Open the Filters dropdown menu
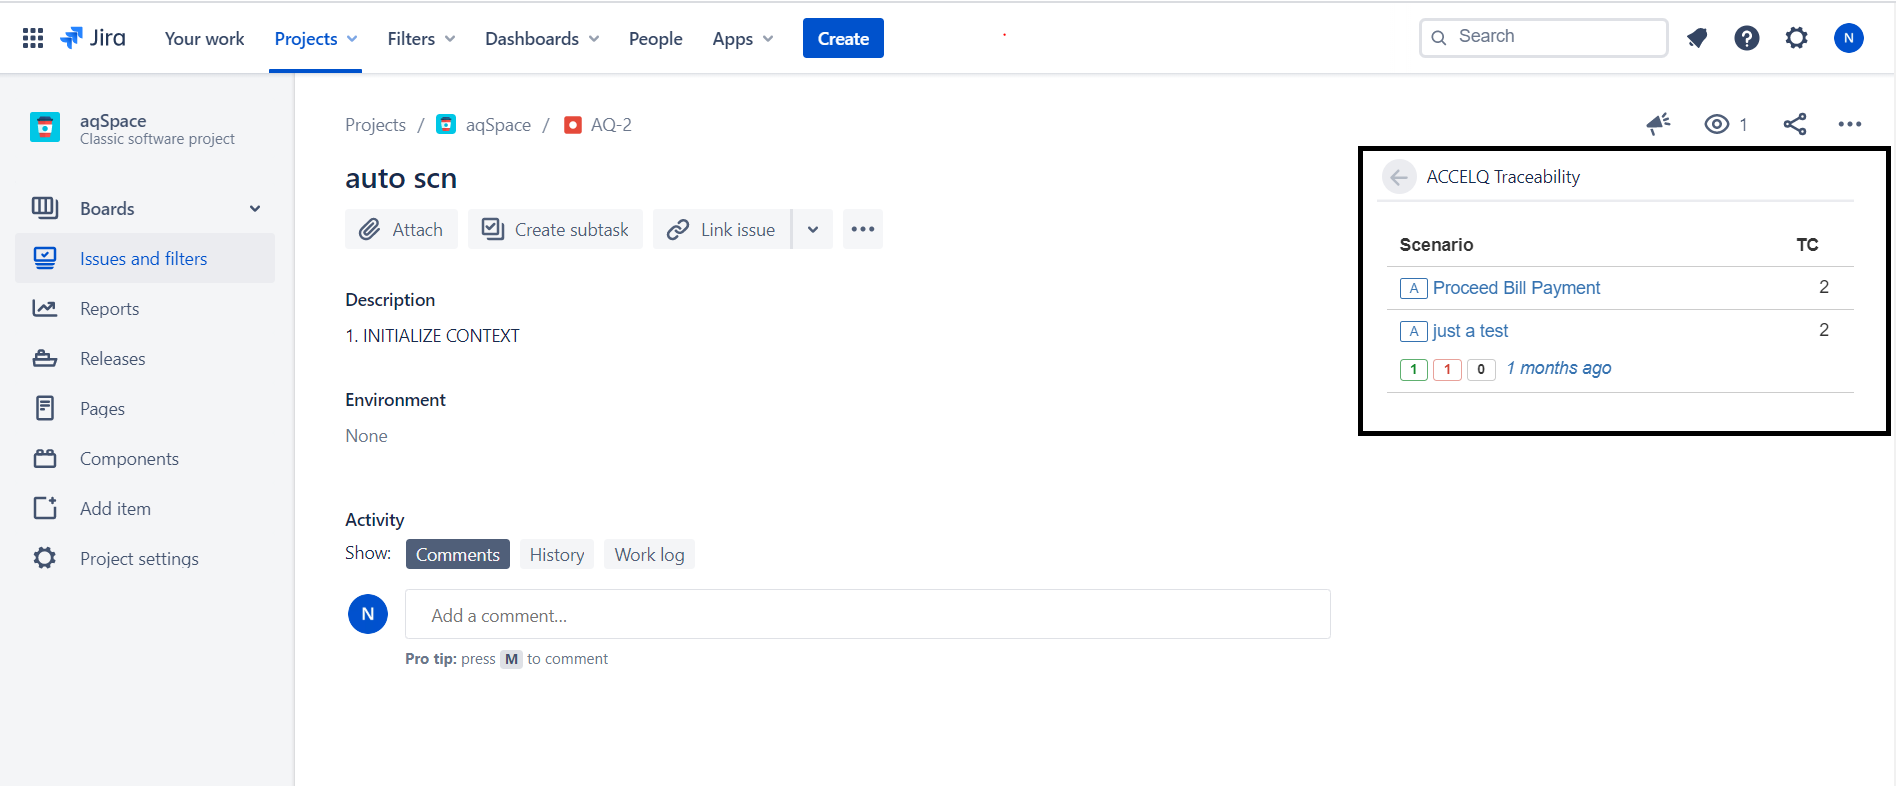Screen dimensions: 1896x786 click(x=421, y=38)
